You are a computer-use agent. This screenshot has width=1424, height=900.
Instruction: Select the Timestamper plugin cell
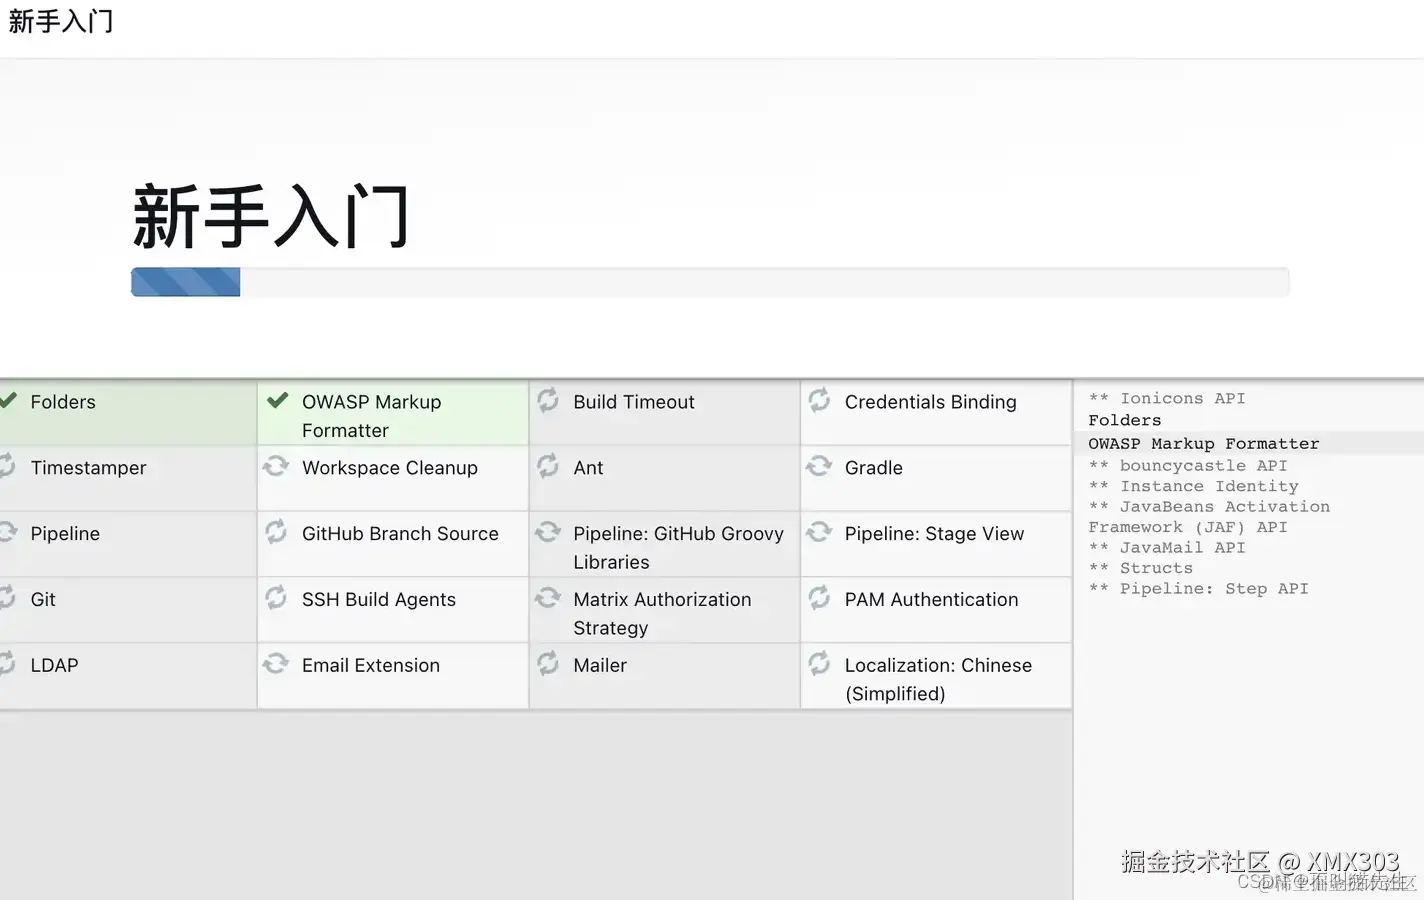(x=88, y=468)
